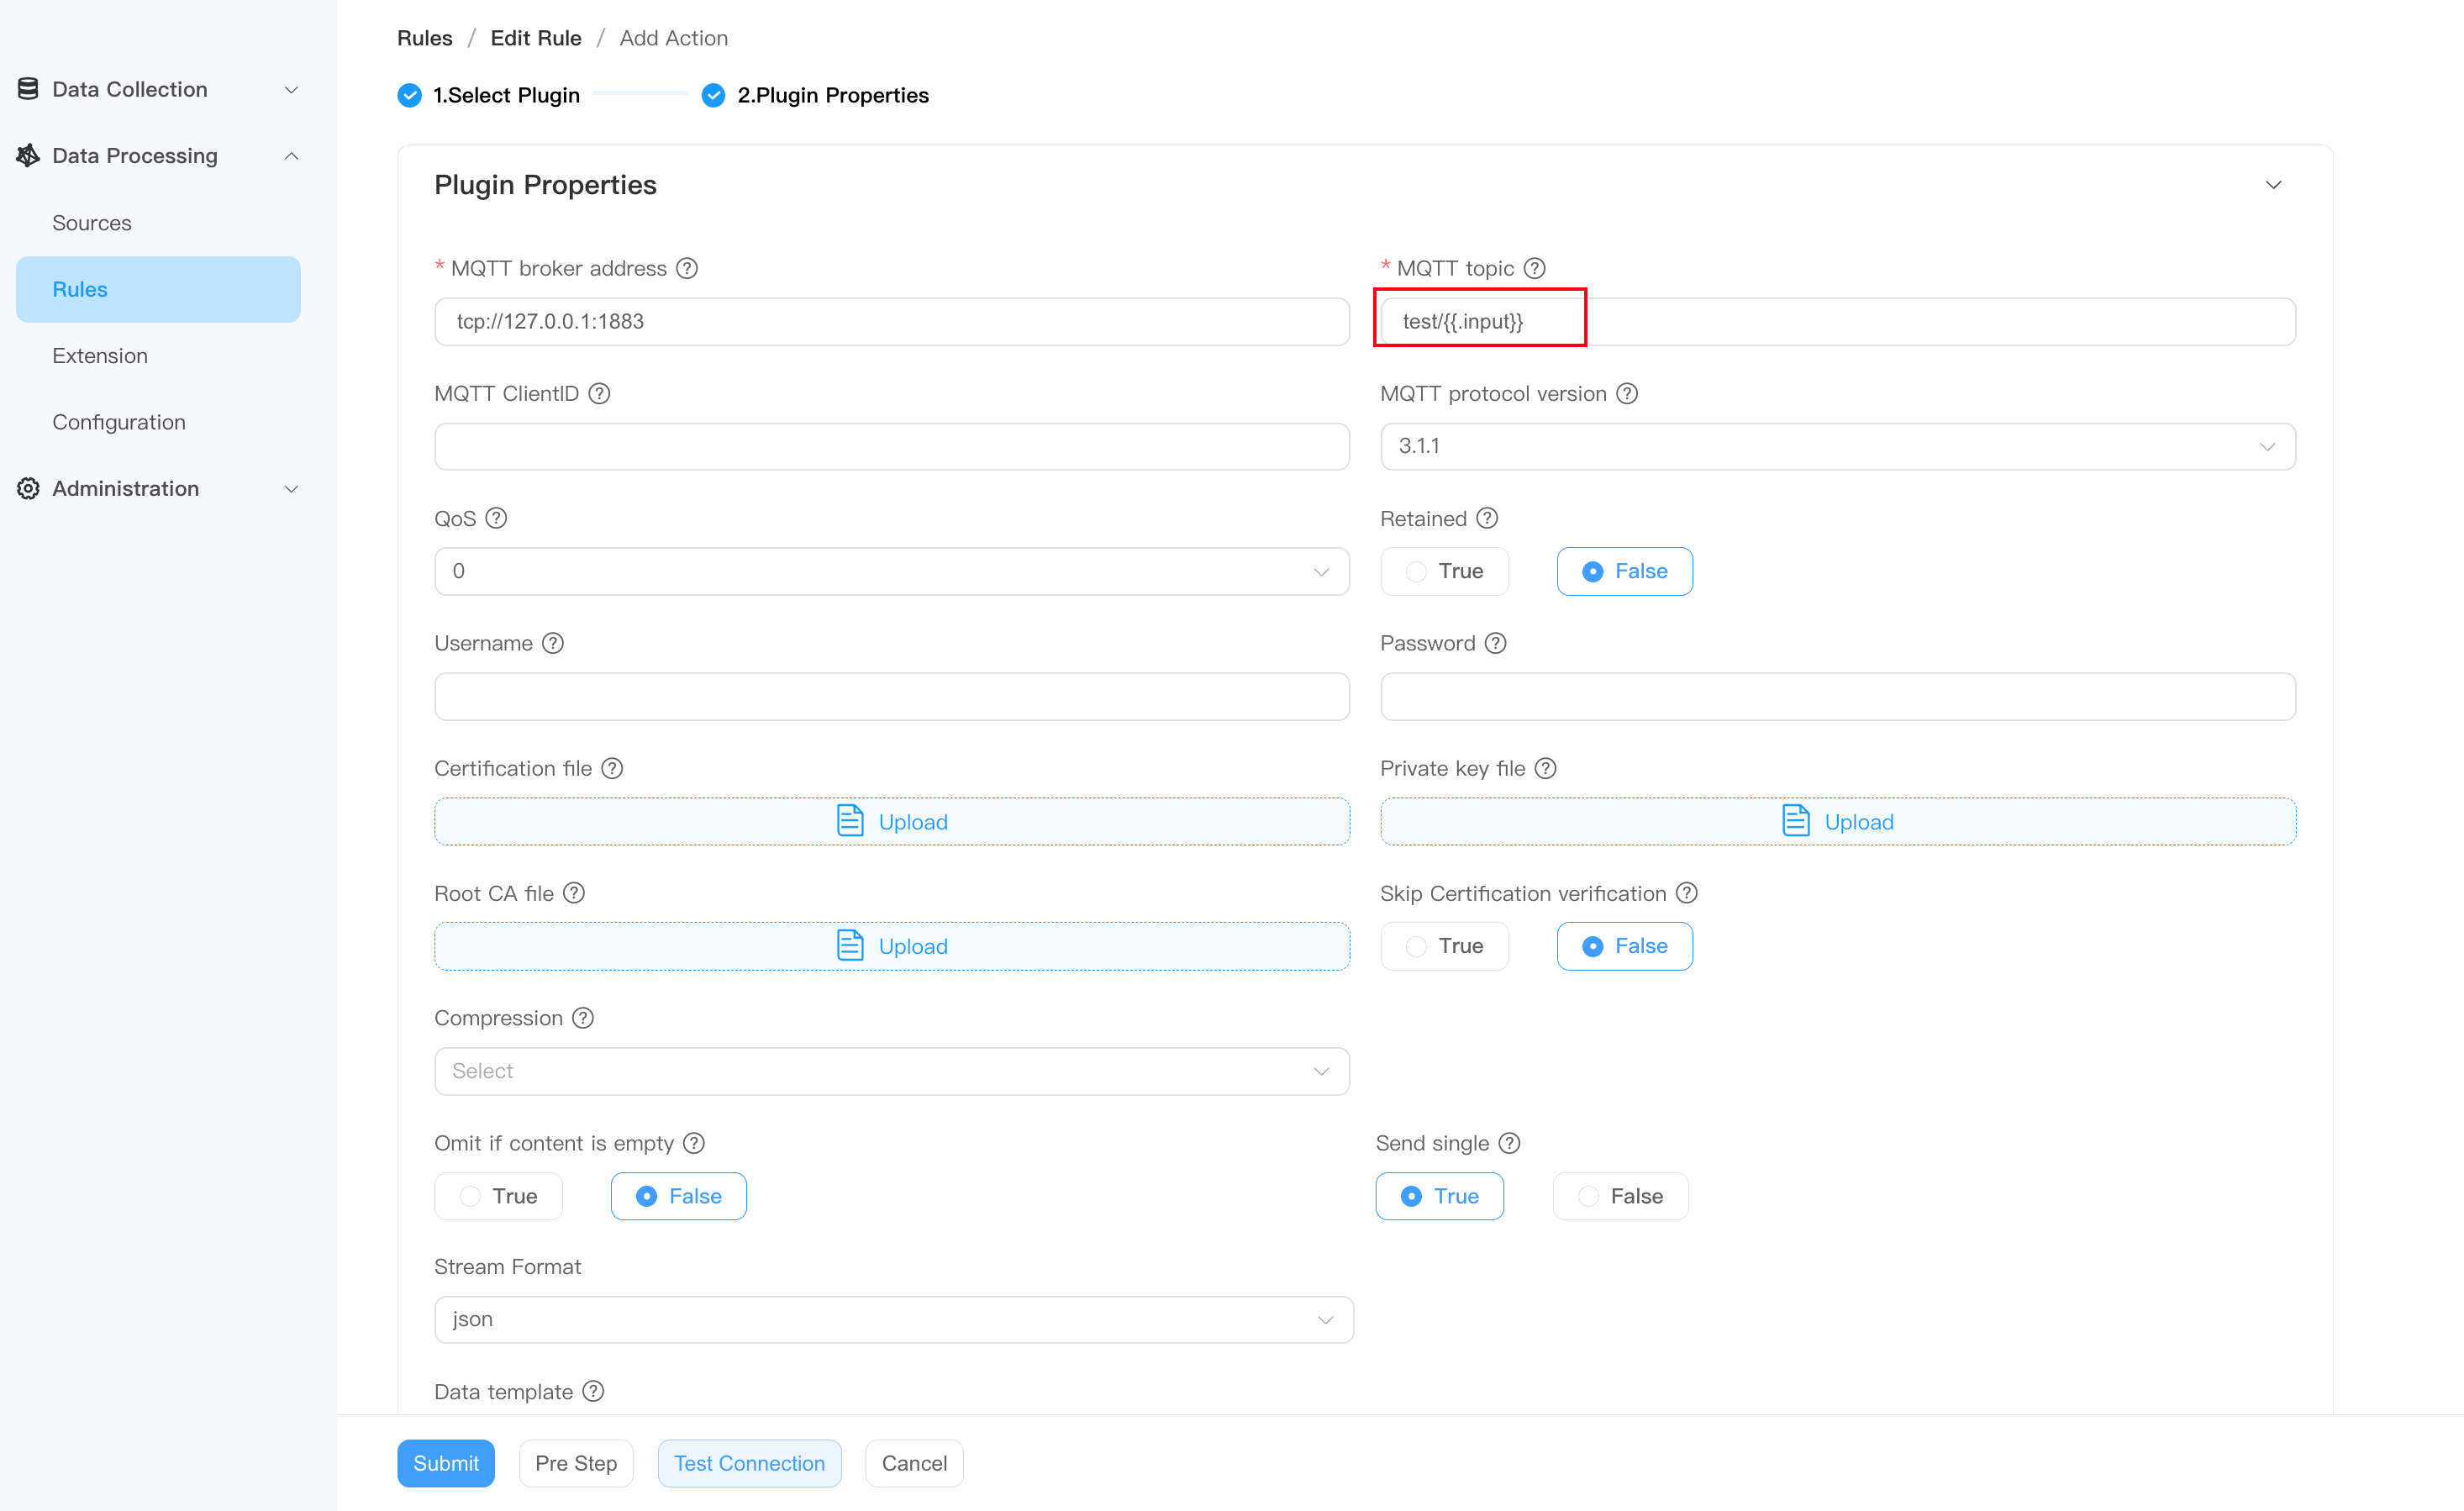The width and height of the screenshot is (2464, 1511).
Task: Open the Compression select dropdown
Action: click(x=891, y=1071)
